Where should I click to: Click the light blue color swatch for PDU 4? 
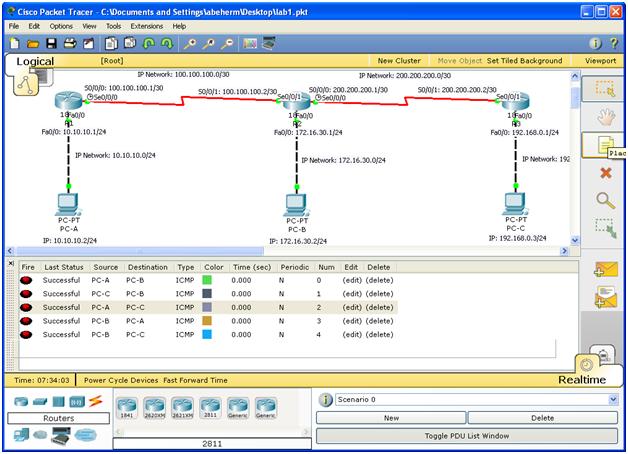(207, 334)
